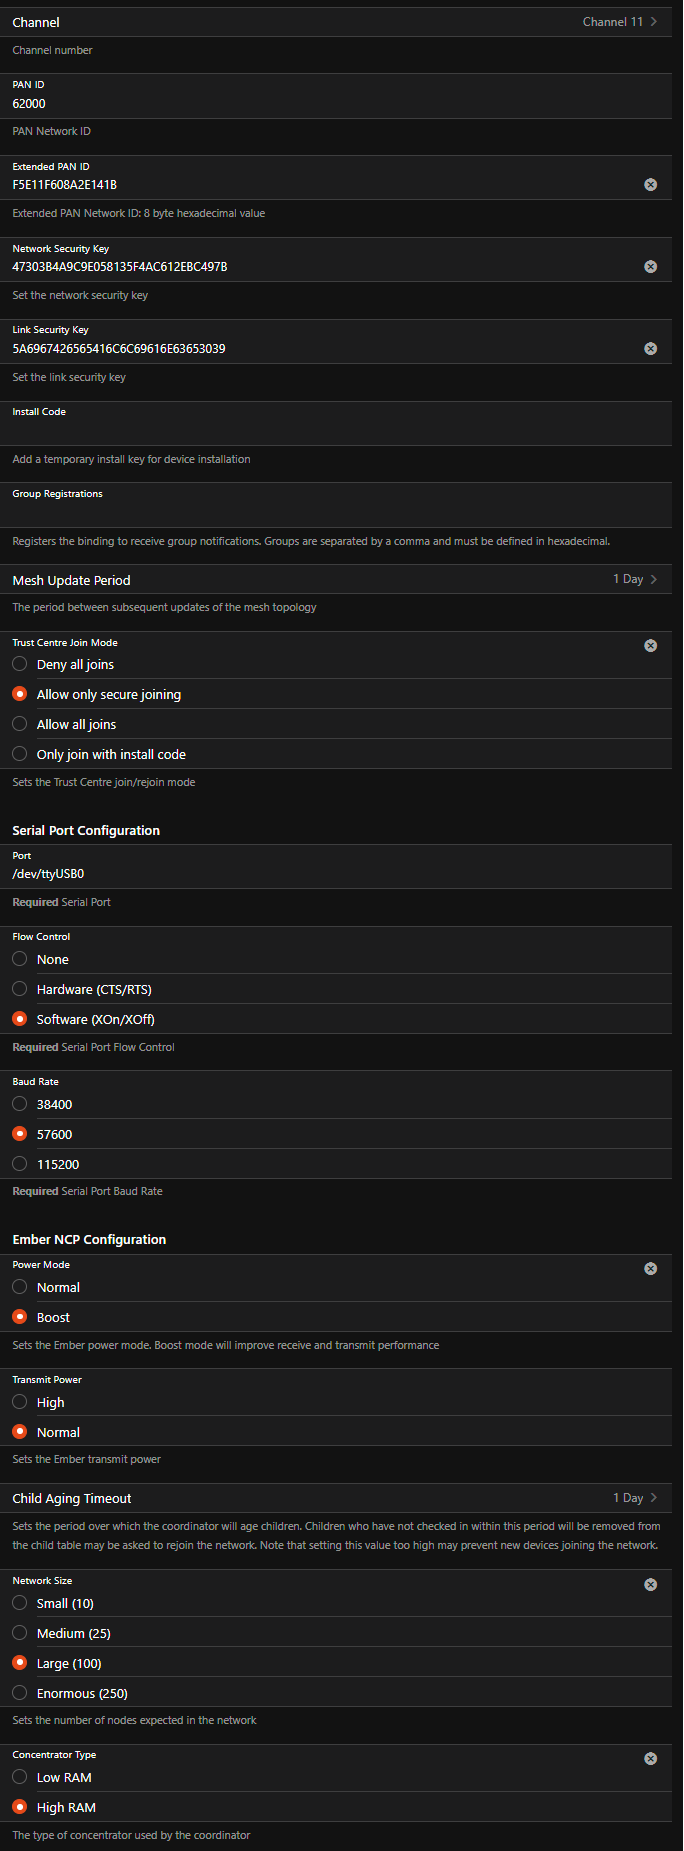This screenshot has width=684, height=1851.
Task: Reset the Network Size setting
Action: point(650,1584)
